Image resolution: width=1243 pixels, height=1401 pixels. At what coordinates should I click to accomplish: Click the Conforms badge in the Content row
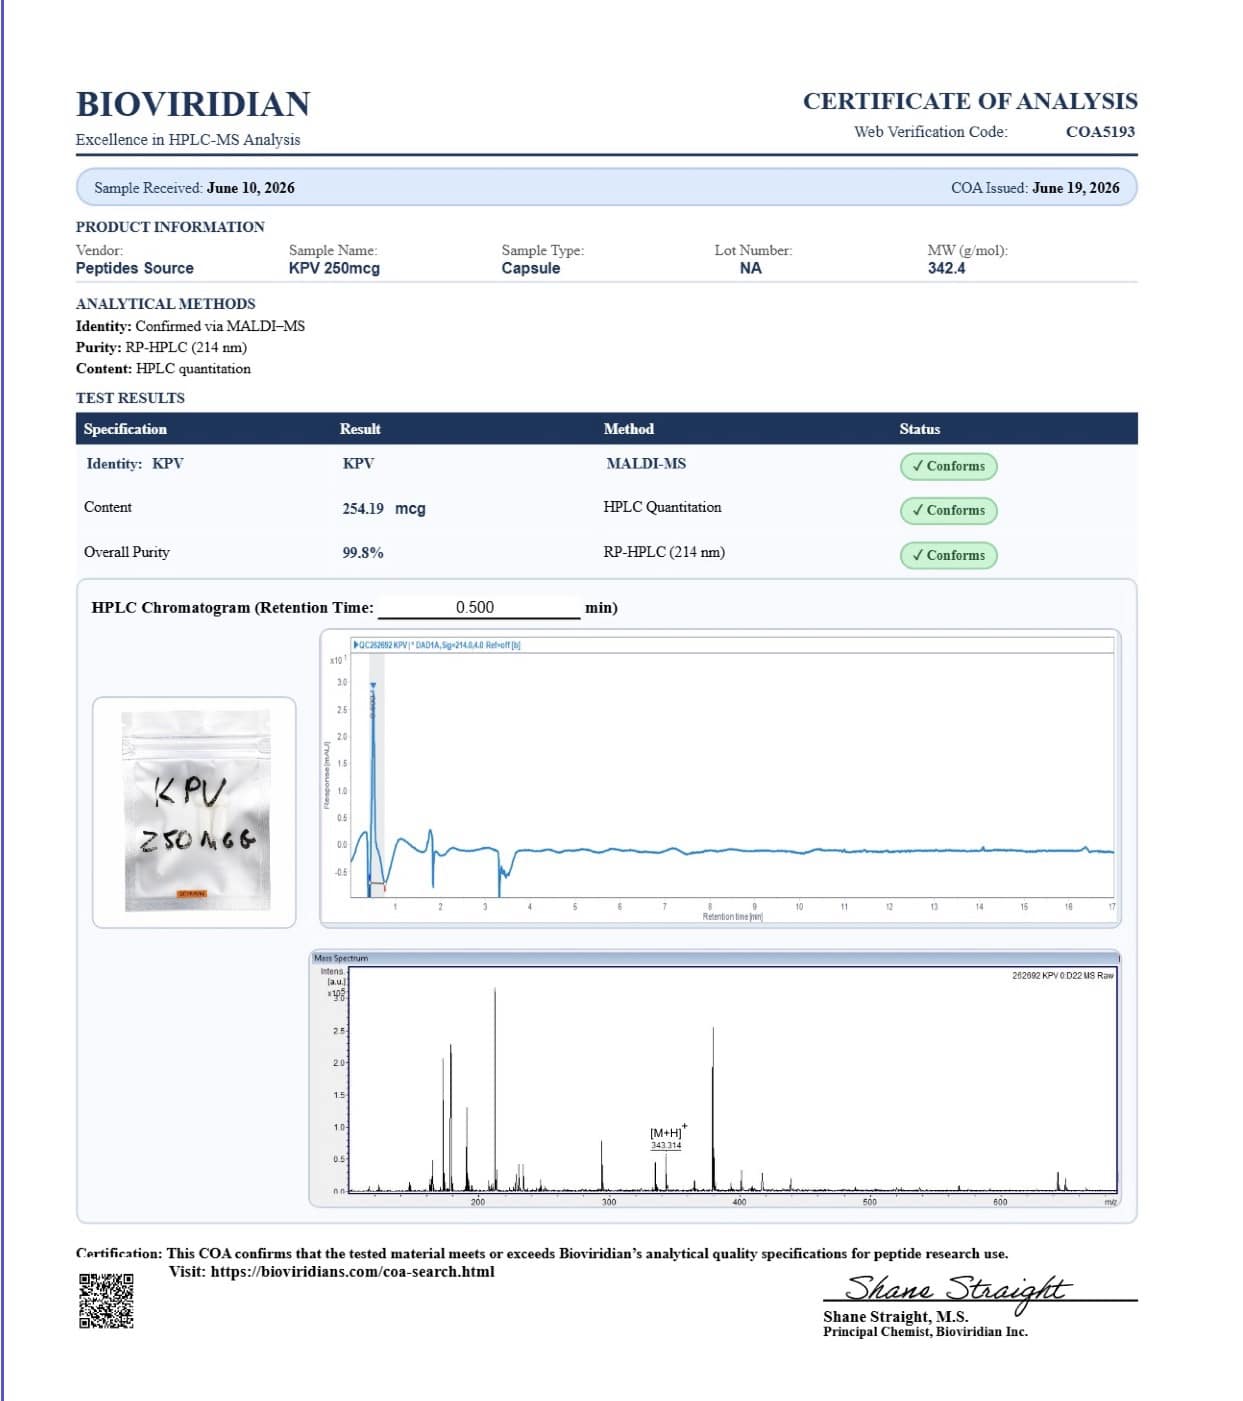[948, 510]
